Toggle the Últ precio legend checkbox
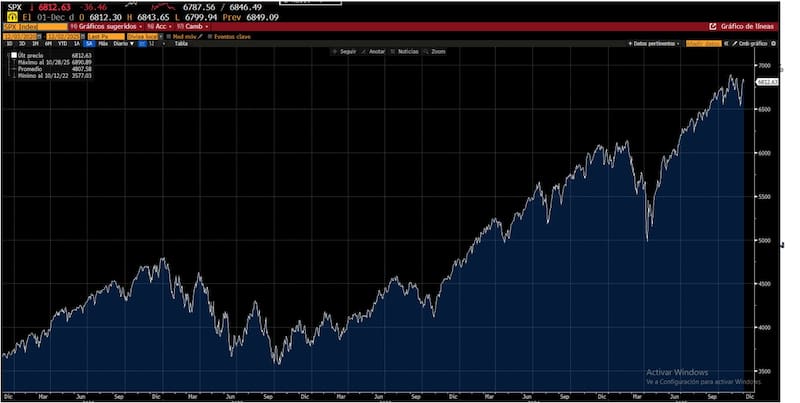Screen dimensions: 800x403 tap(13, 55)
